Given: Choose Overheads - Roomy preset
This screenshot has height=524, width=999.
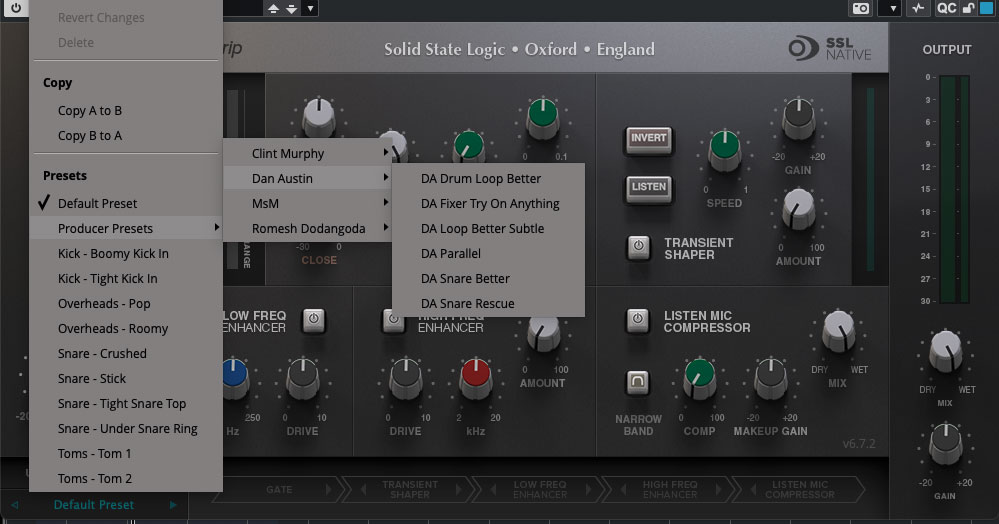Looking at the screenshot, I should tap(126, 328).
